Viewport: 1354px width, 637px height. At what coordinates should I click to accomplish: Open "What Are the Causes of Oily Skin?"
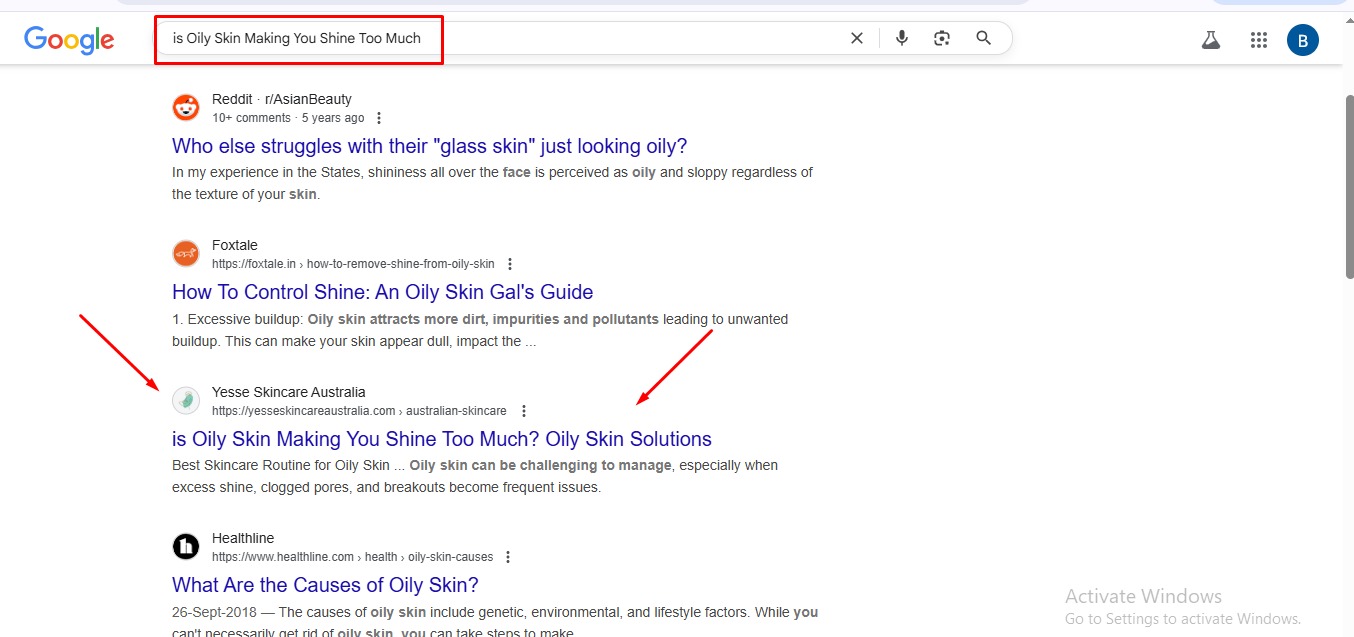(x=325, y=585)
